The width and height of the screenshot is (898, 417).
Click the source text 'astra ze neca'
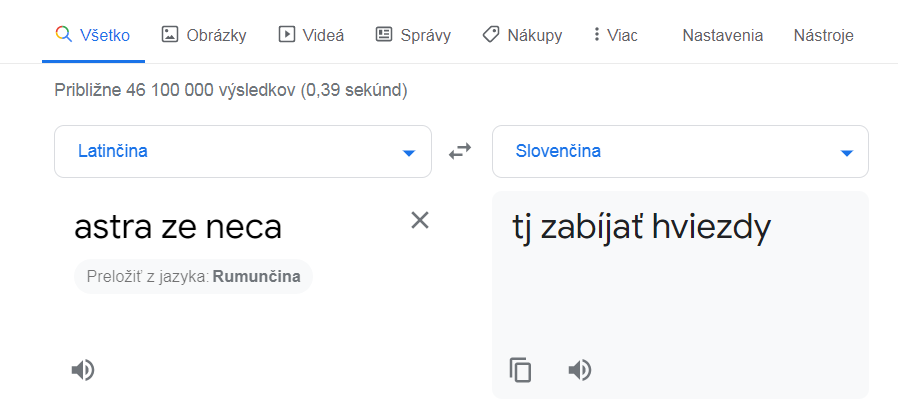[x=178, y=228]
